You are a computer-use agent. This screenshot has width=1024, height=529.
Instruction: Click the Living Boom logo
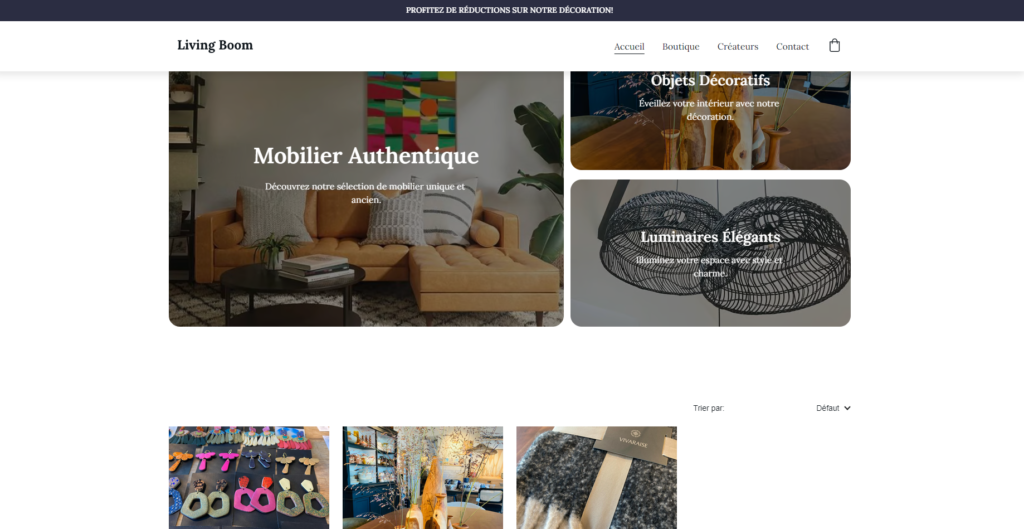215,45
